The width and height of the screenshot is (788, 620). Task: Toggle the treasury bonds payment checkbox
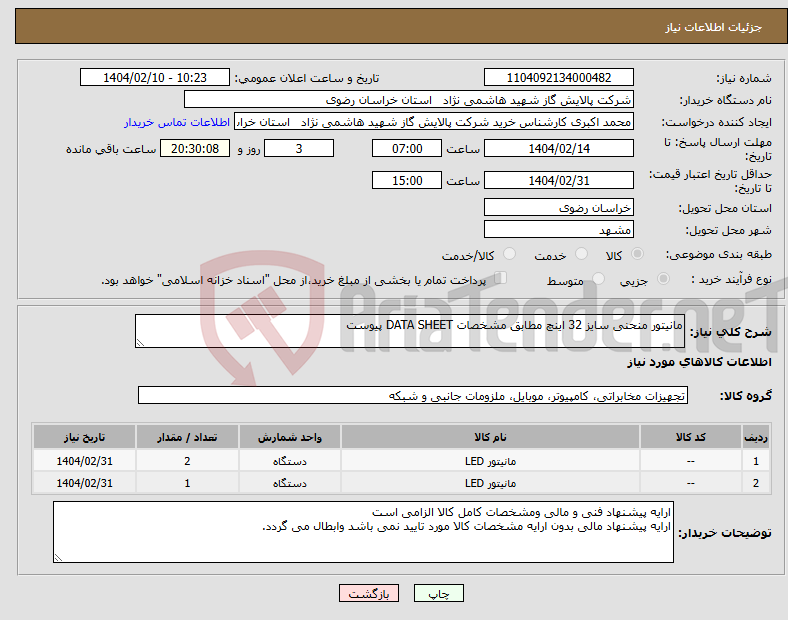tap(501, 278)
